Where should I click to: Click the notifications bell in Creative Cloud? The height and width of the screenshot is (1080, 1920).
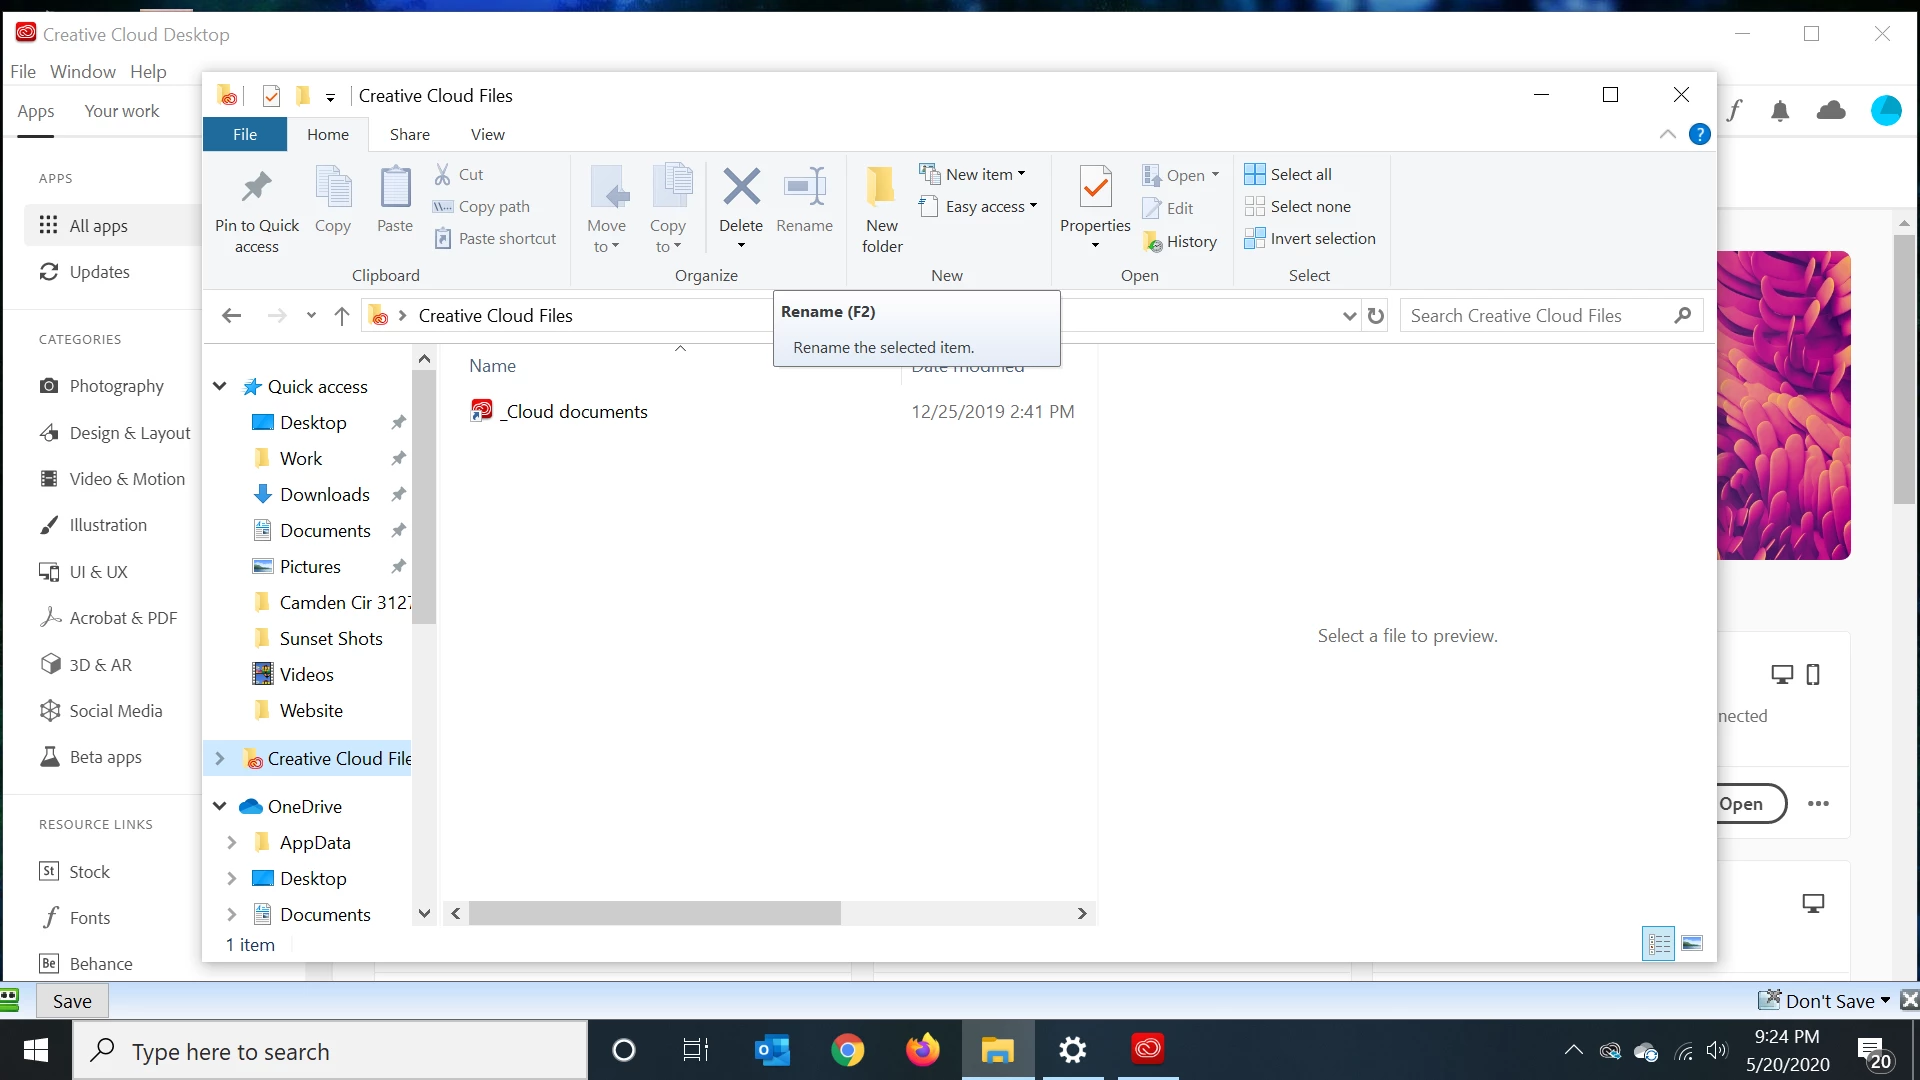point(1780,111)
